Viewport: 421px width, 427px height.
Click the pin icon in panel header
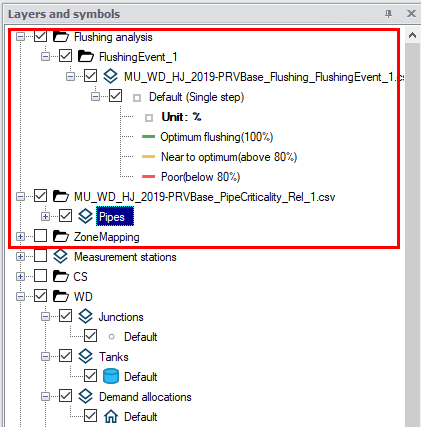tap(388, 14)
